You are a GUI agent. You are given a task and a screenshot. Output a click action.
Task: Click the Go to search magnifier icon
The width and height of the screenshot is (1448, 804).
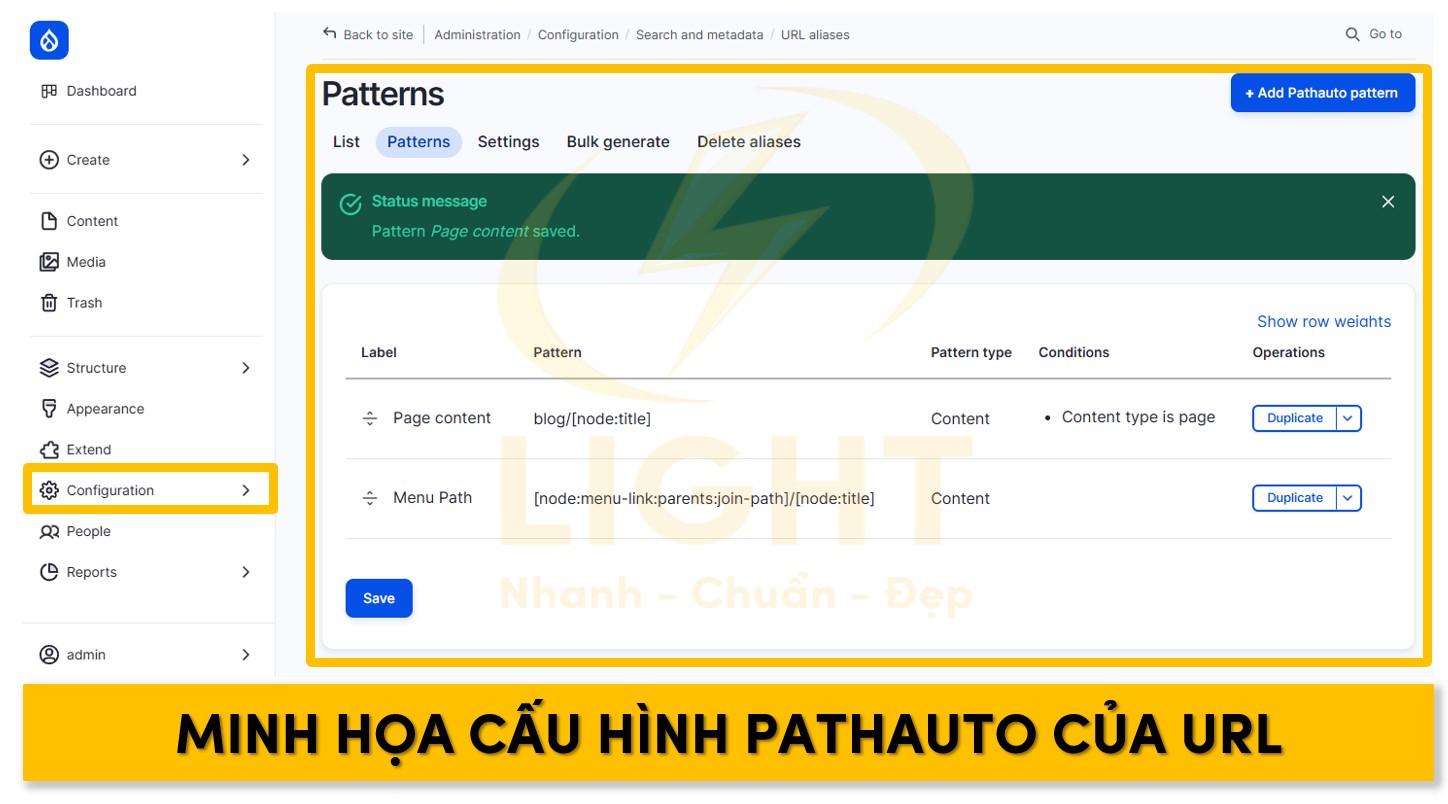coord(1353,34)
